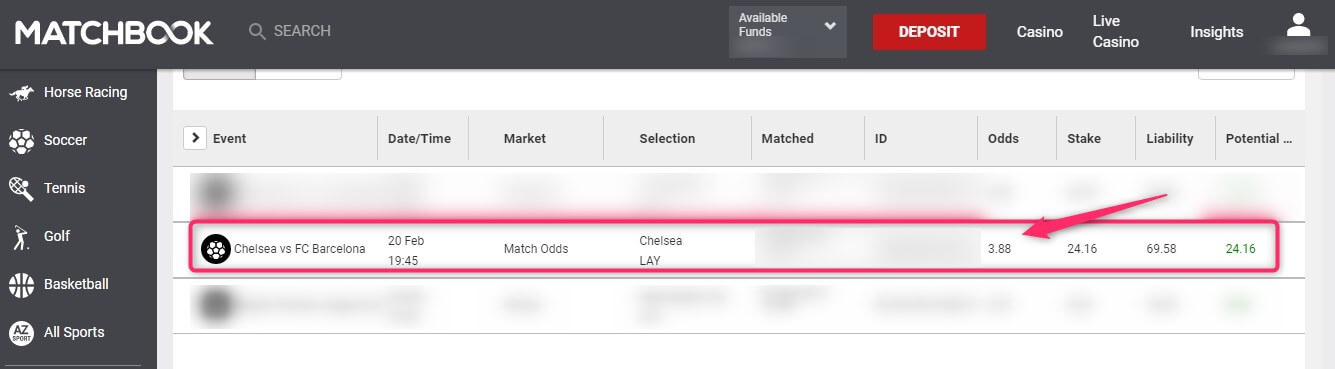
Task: Open All Sports AZ icon
Action: click(x=21, y=333)
